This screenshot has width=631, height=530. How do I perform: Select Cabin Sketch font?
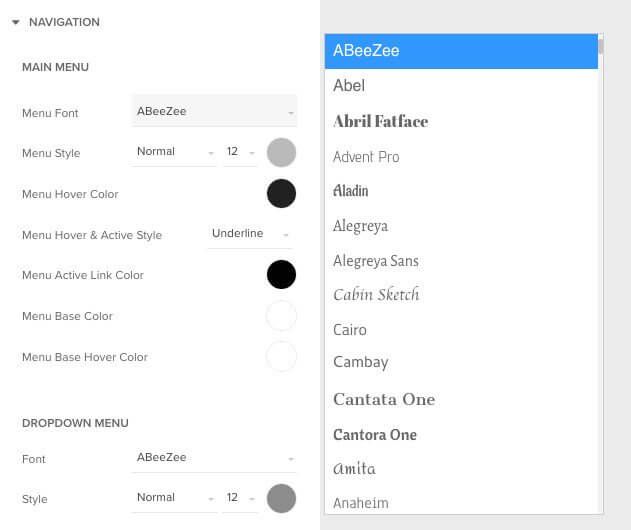point(376,294)
